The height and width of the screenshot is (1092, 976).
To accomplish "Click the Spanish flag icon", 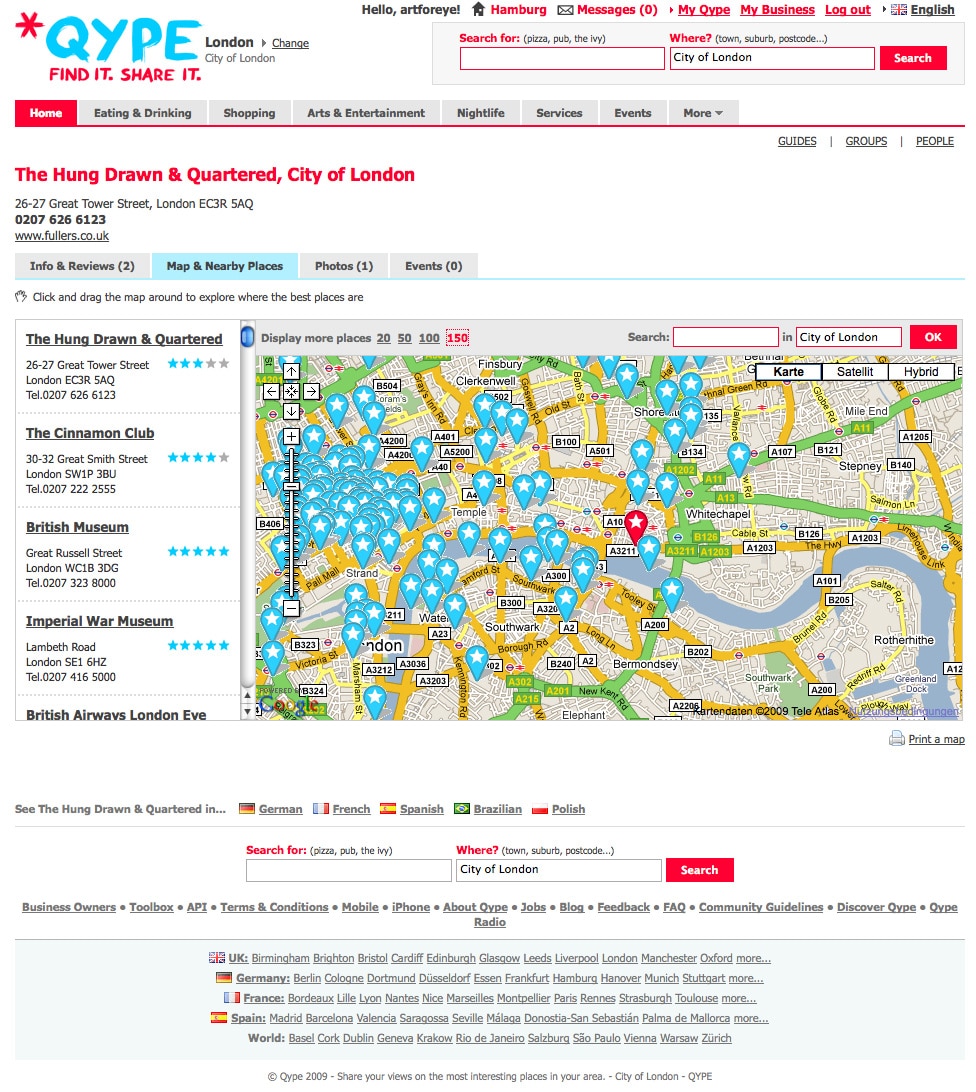I will (x=387, y=809).
